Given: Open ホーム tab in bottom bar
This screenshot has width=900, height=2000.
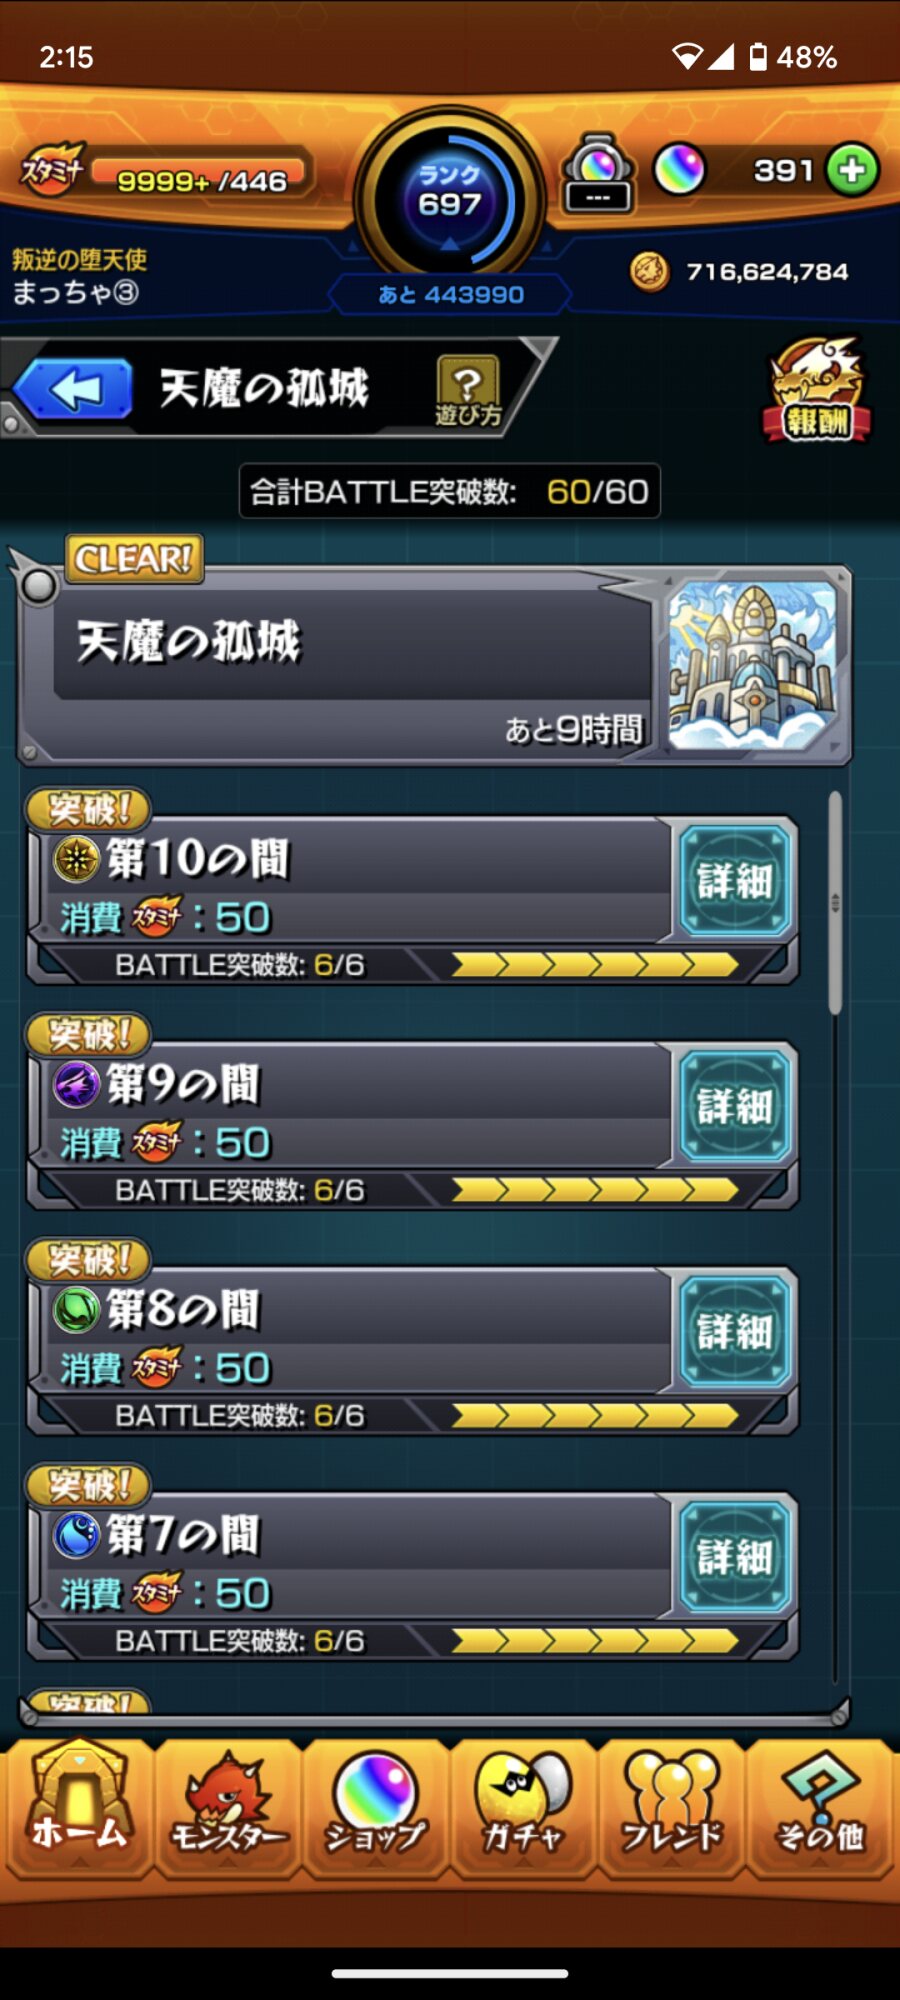Looking at the screenshot, I should pos(79,1810).
